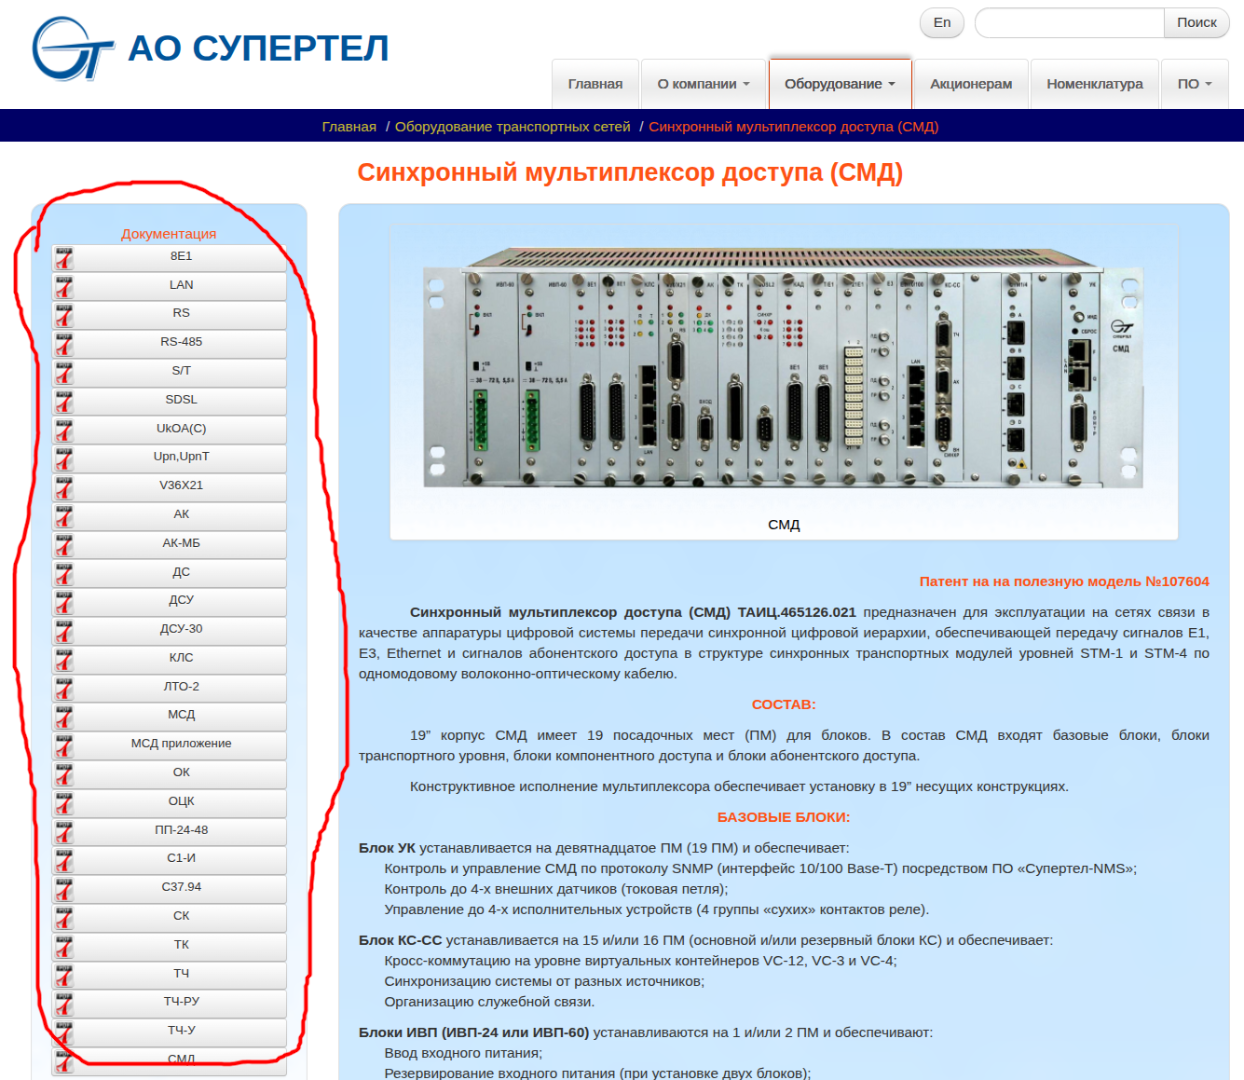The height and width of the screenshot is (1080, 1244).
Task: Click the СОСТАВ: section heading
Action: click(784, 705)
